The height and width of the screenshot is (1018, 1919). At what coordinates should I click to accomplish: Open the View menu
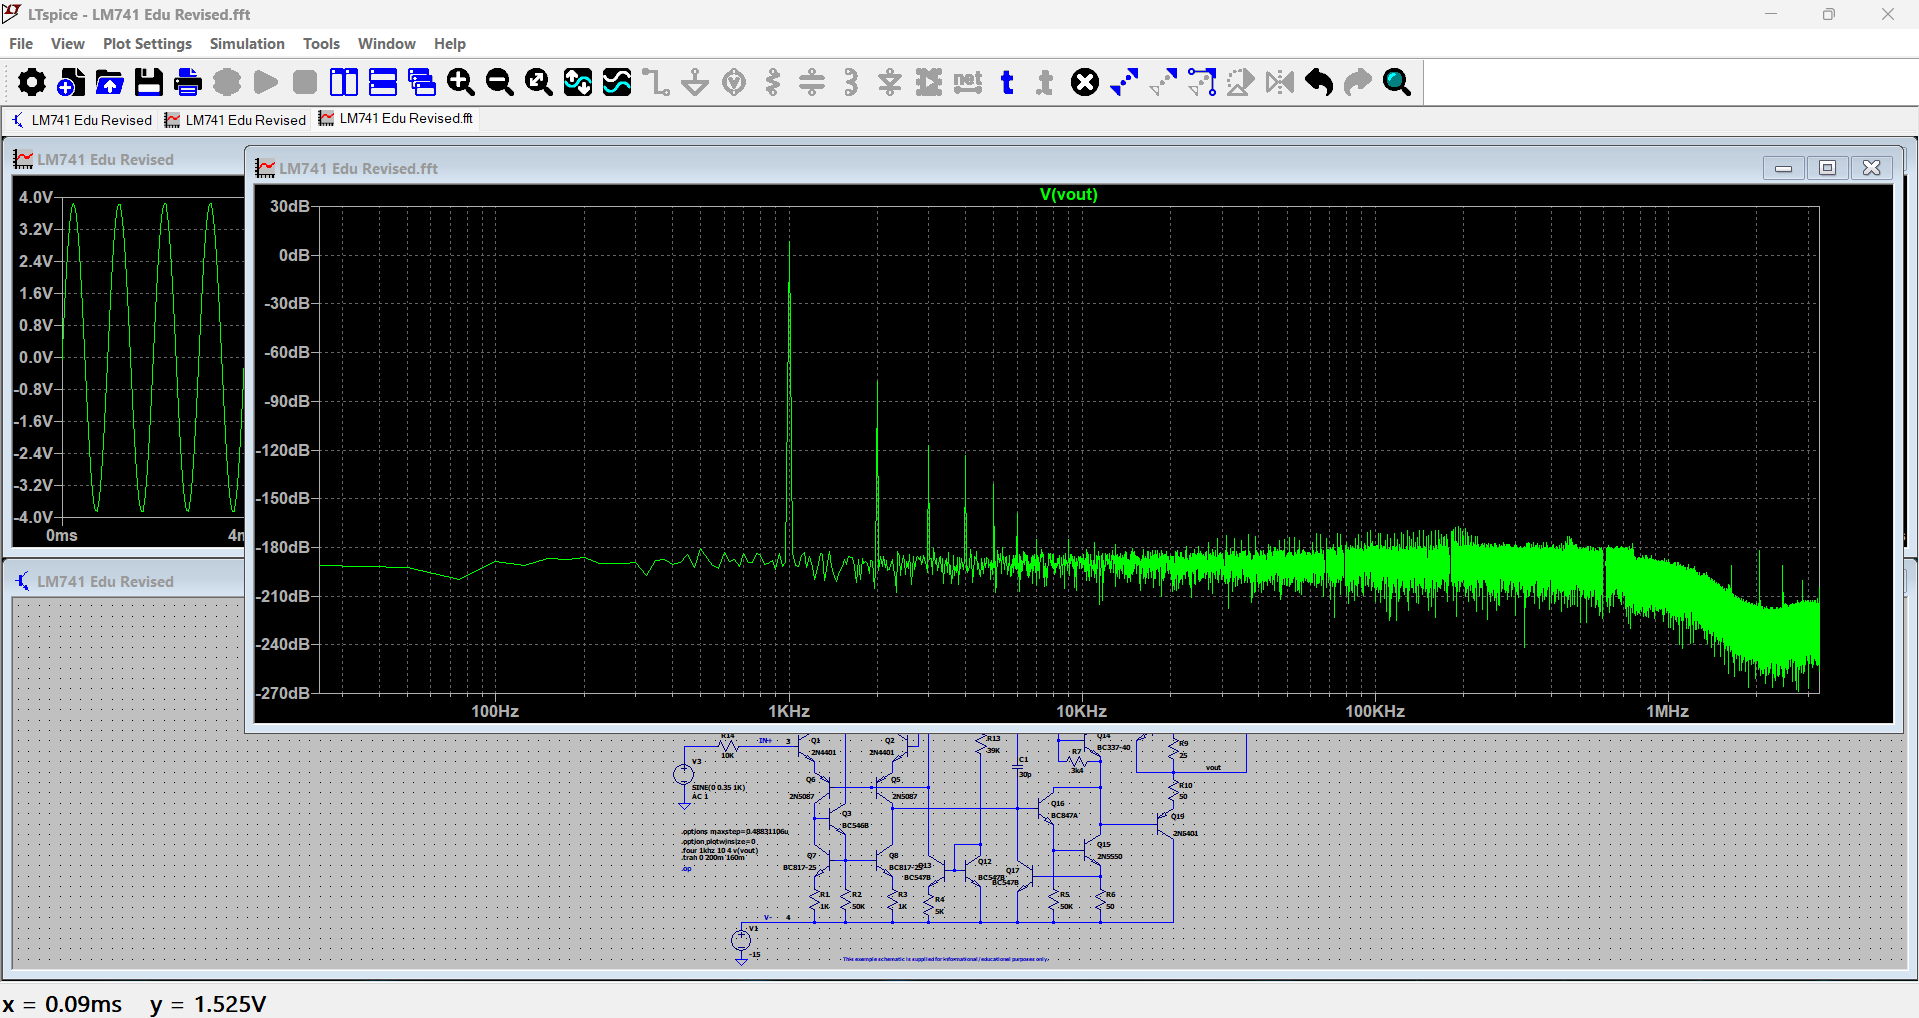pos(68,44)
